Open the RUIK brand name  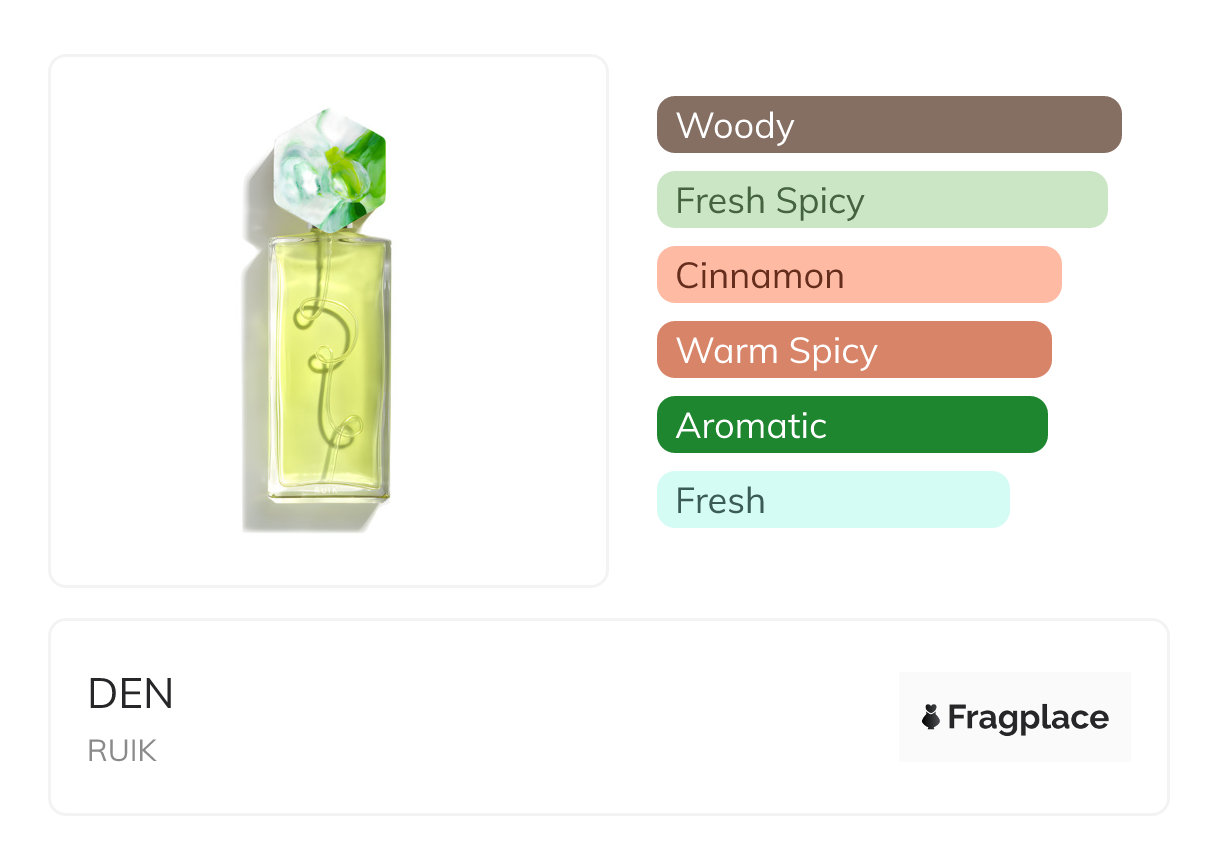click(x=122, y=751)
